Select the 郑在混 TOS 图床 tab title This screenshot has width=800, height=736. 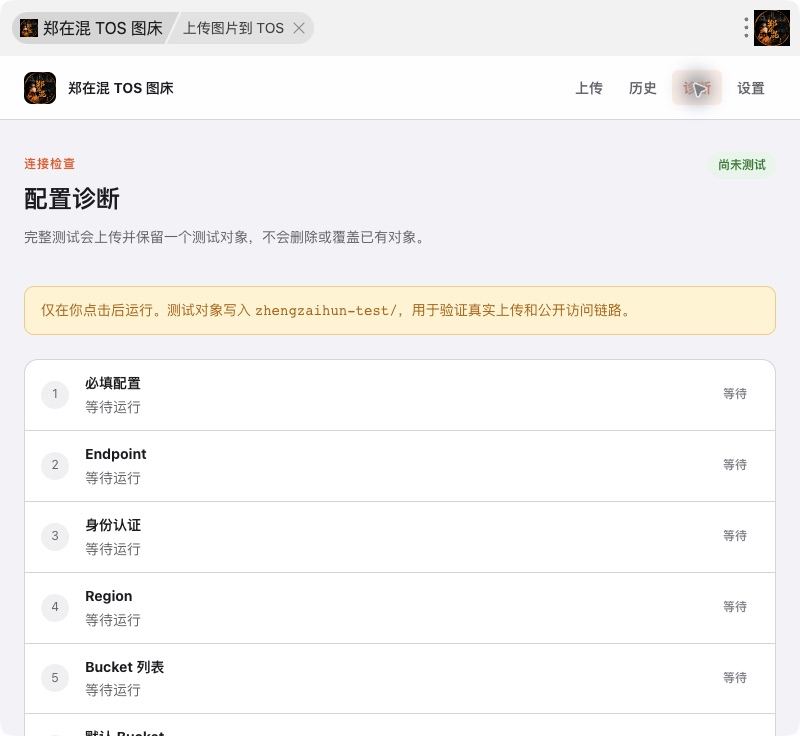[103, 28]
